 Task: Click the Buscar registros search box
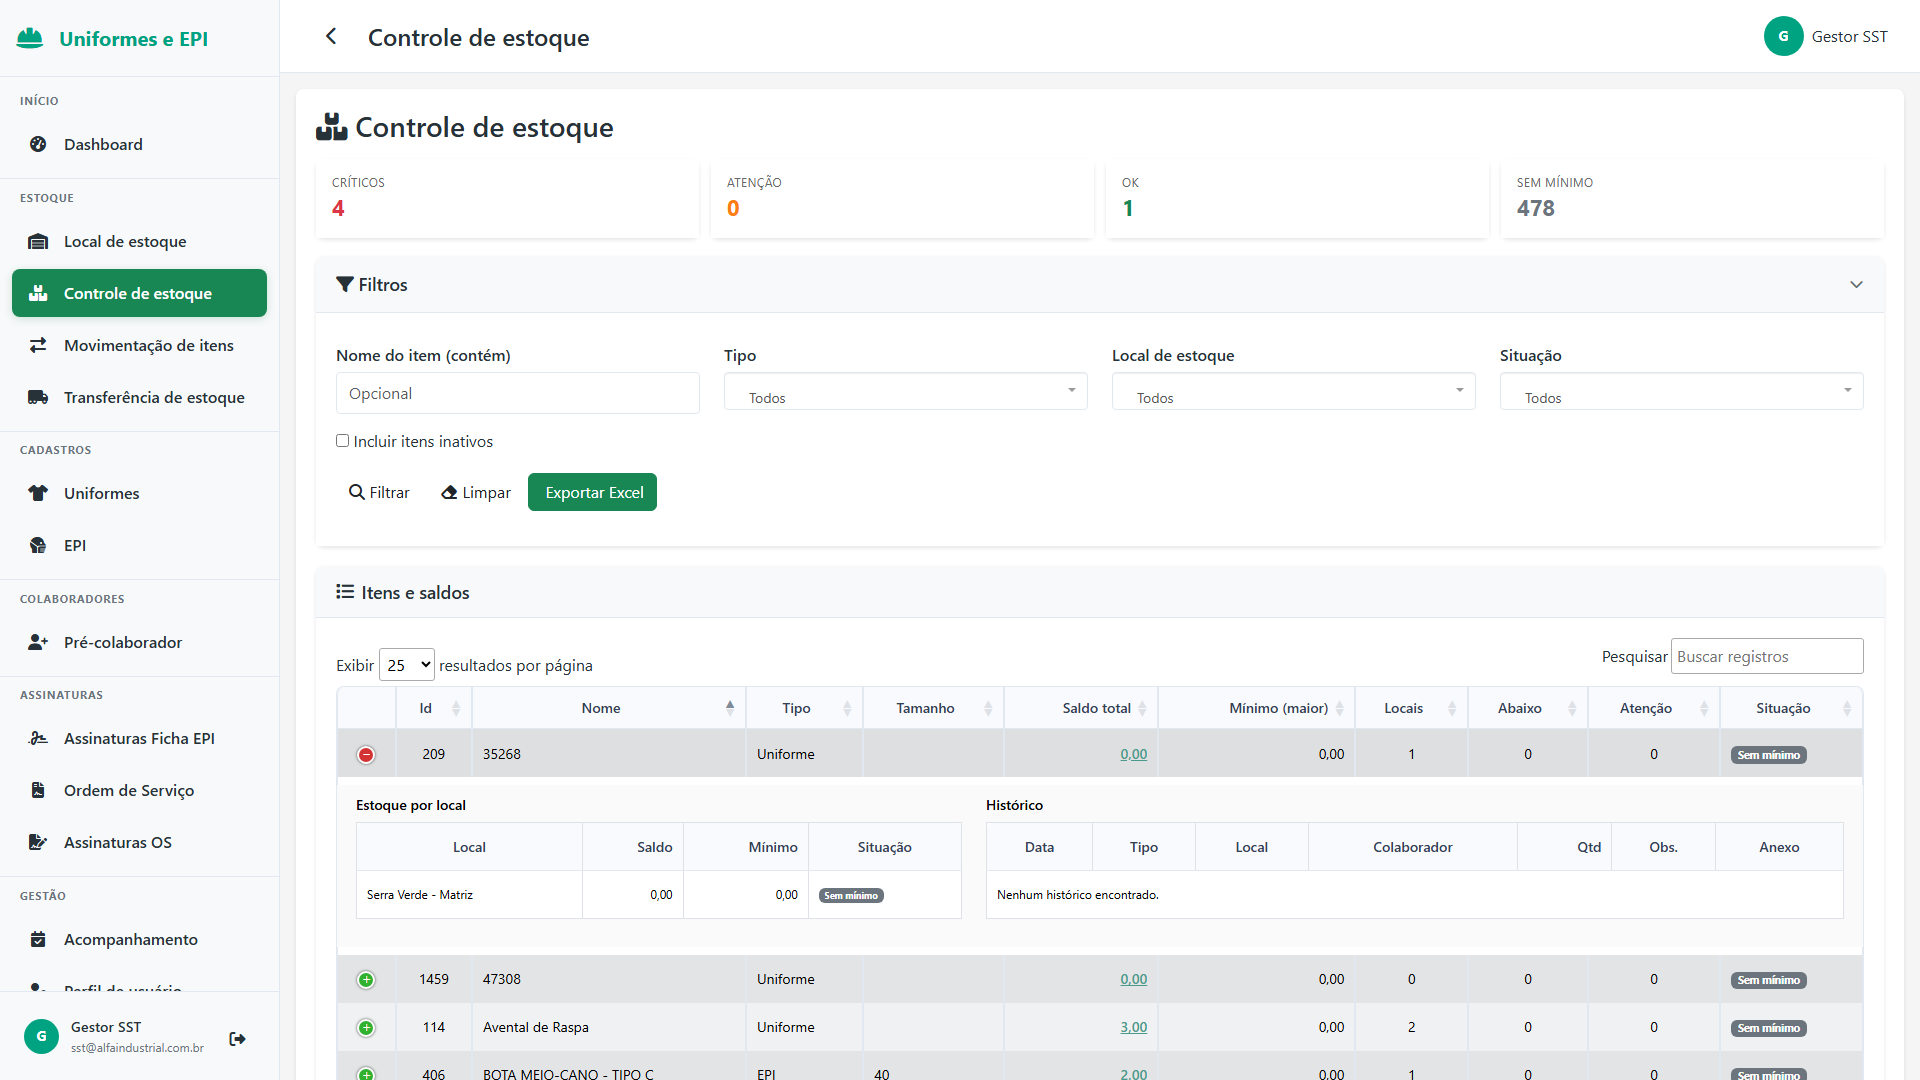pos(1767,657)
